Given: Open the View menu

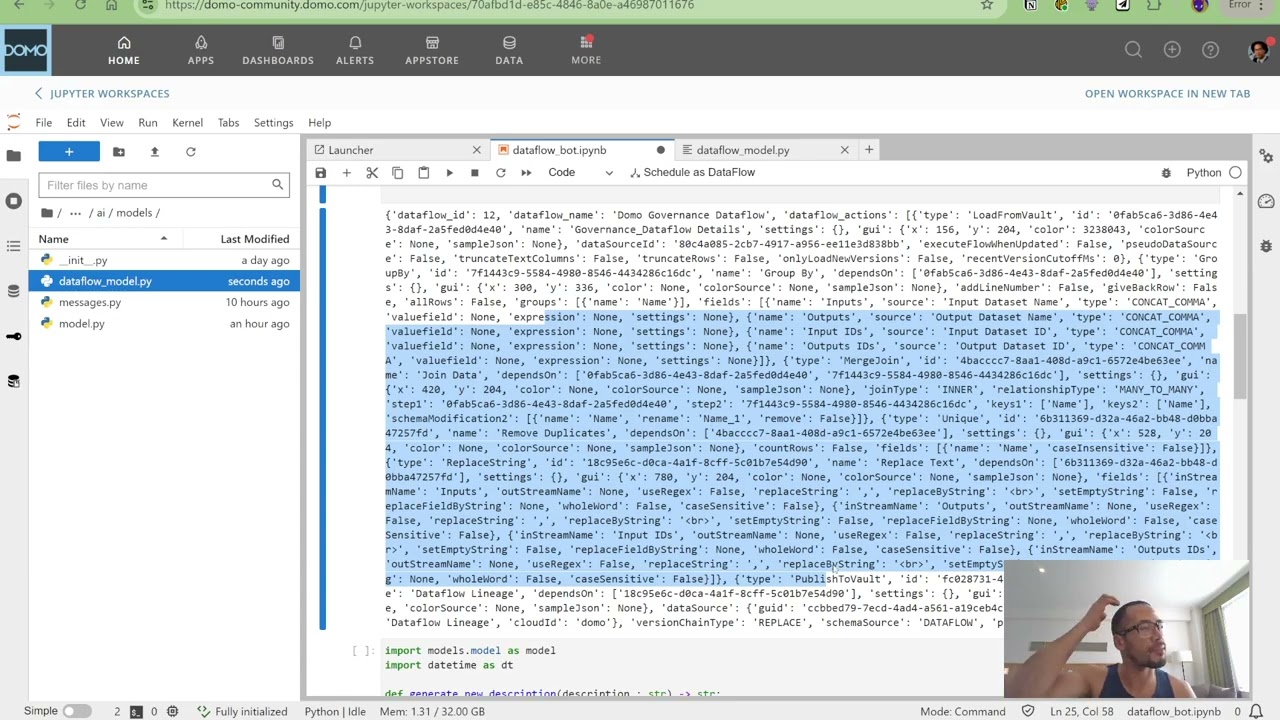Looking at the screenshot, I should [111, 123].
